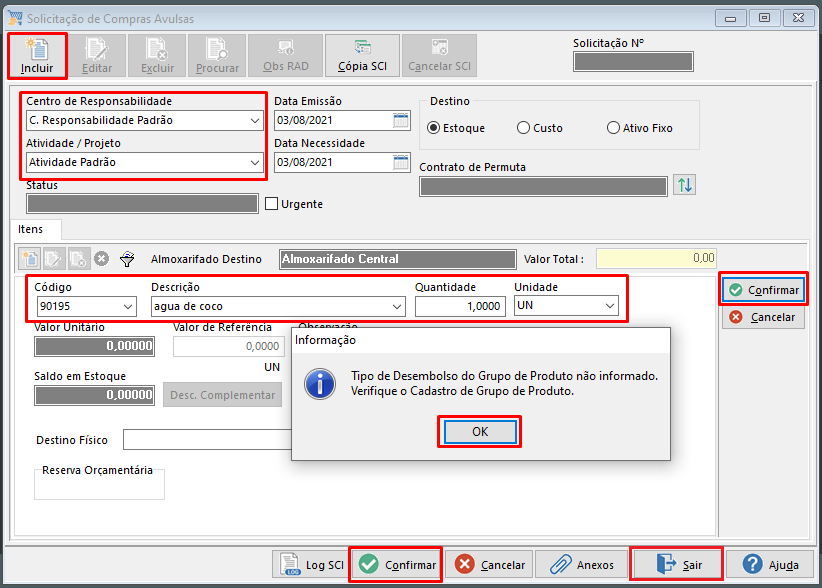Viewport: 822px width, 588px height.
Task: Click the Valor Total yellow field
Action: (x=656, y=258)
